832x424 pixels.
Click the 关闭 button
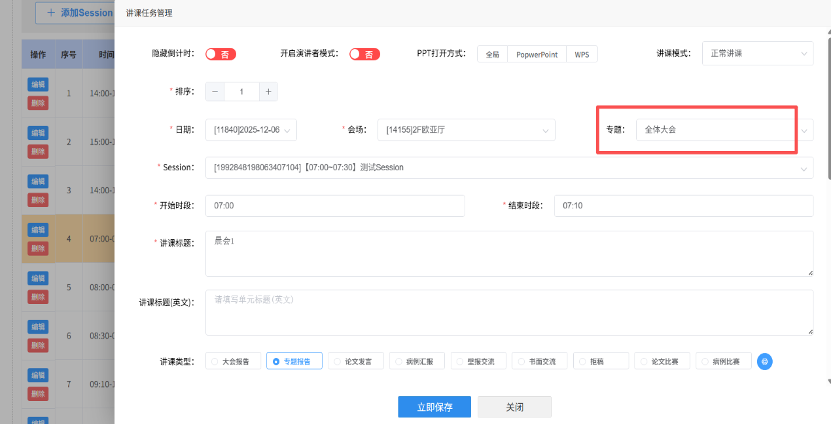[x=514, y=407]
